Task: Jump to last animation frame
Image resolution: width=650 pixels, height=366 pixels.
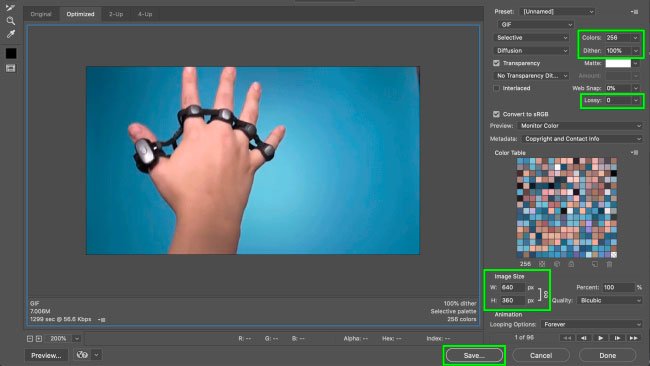Action: (633, 338)
